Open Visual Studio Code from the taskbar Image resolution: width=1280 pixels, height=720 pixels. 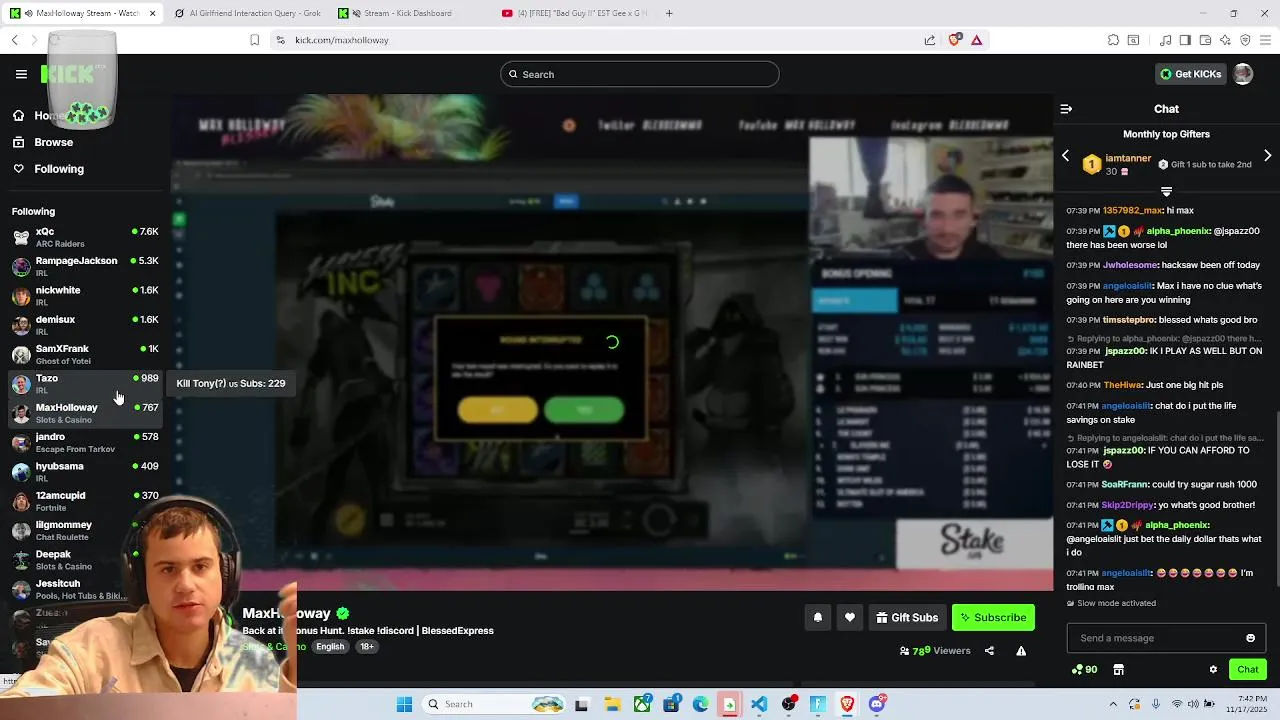coord(759,704)
